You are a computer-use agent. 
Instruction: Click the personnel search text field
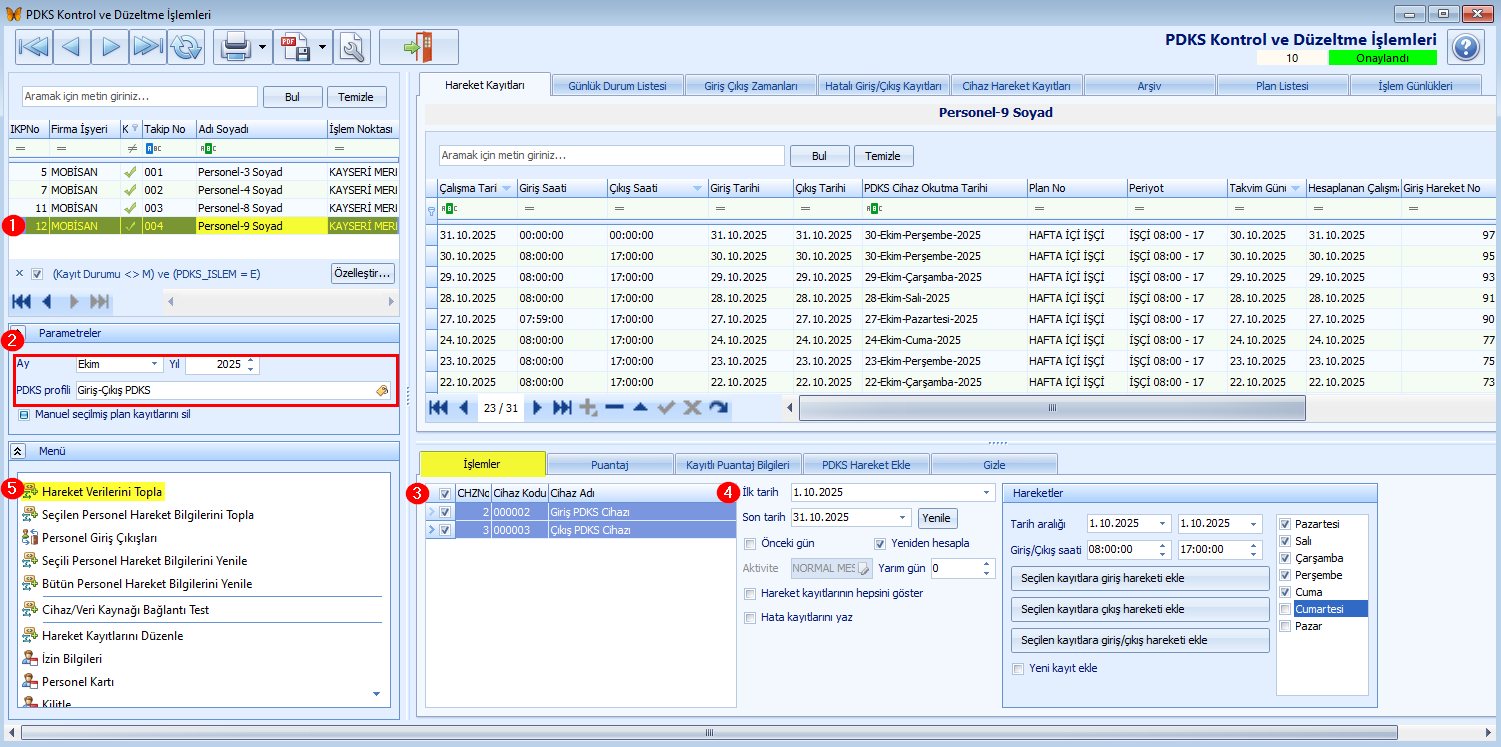click(140, 97)
